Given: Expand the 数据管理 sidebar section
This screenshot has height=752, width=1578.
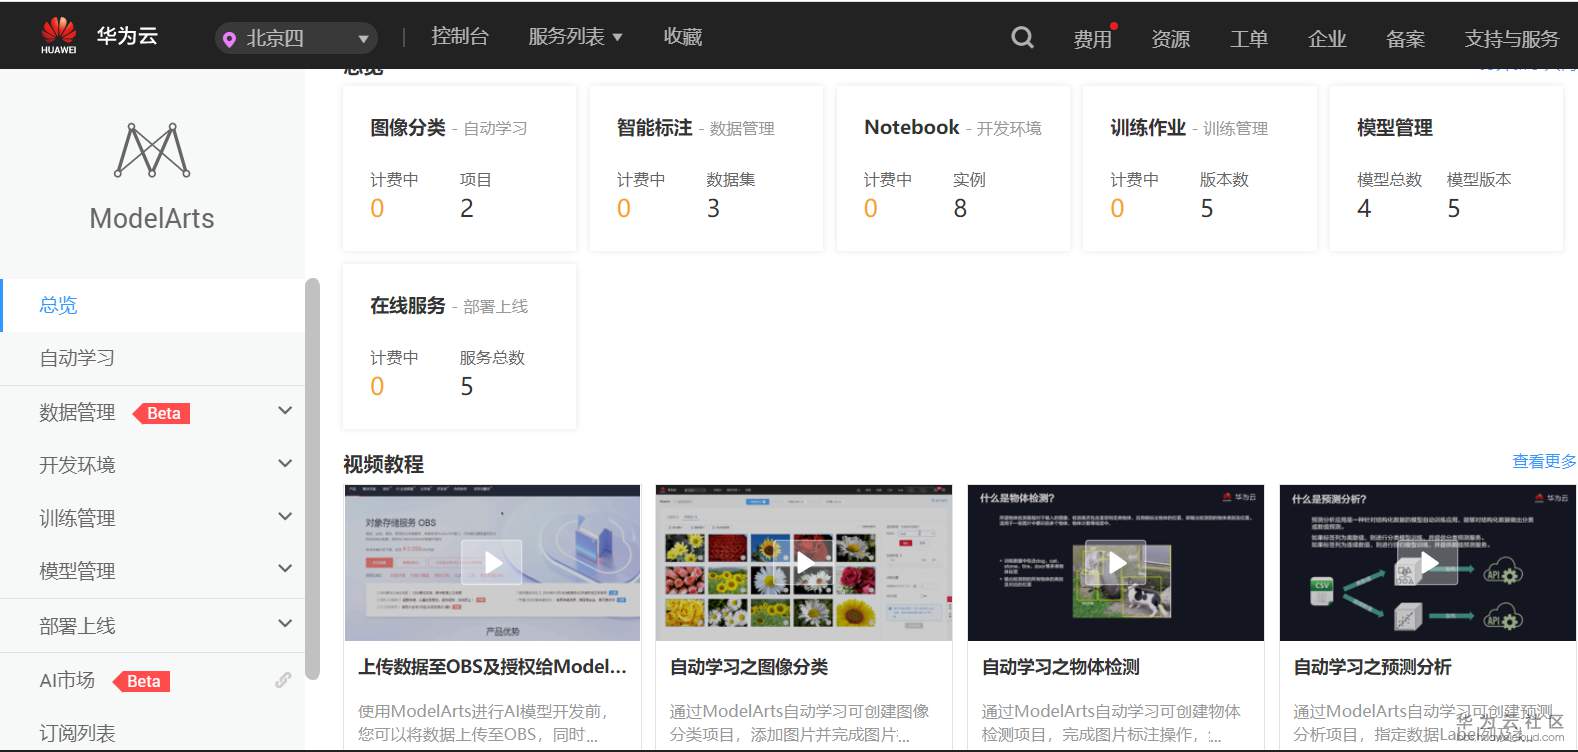Looking at the screenshot, I should (x=285, y=411).
